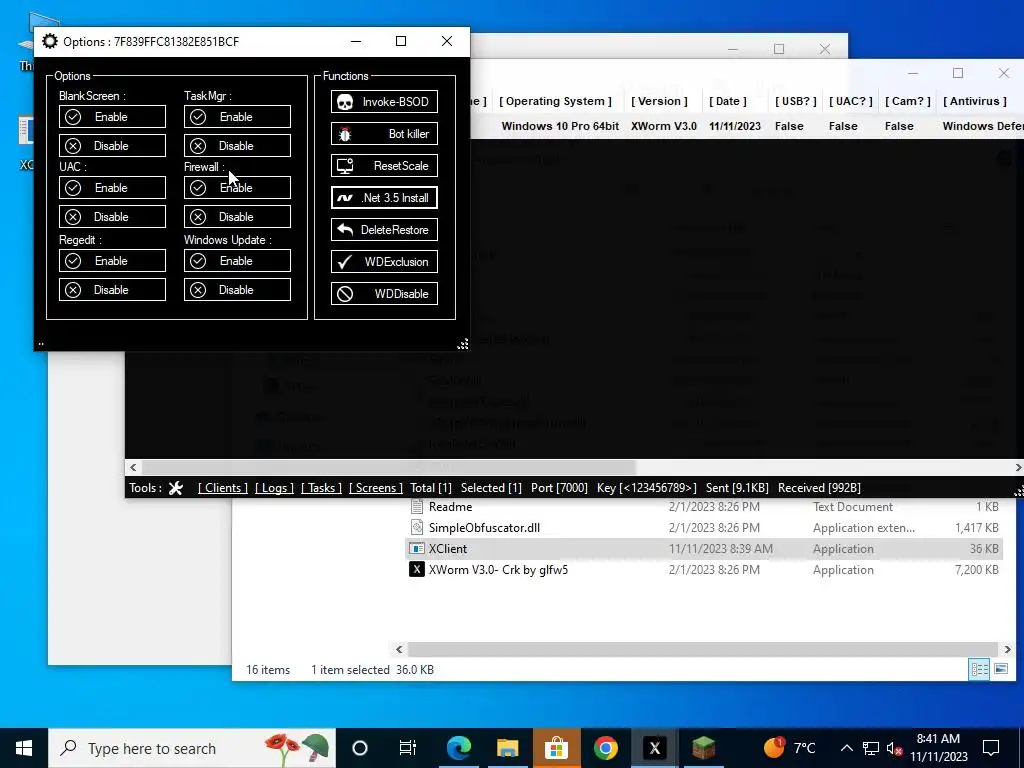Enable TaskMgr option
This screenshot has height=768, width=1024.
coord(237,117)
